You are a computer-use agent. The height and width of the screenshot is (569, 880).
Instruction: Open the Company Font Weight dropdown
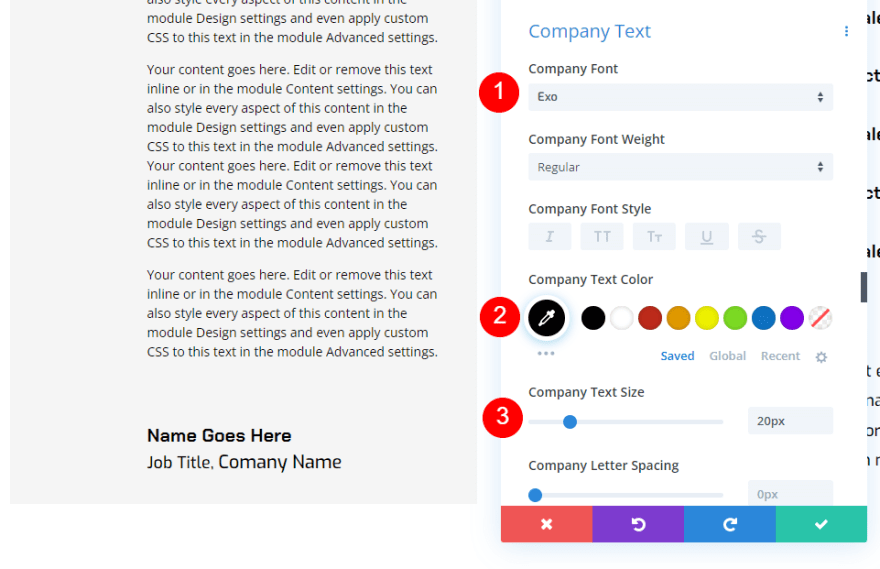coord(680,167)
